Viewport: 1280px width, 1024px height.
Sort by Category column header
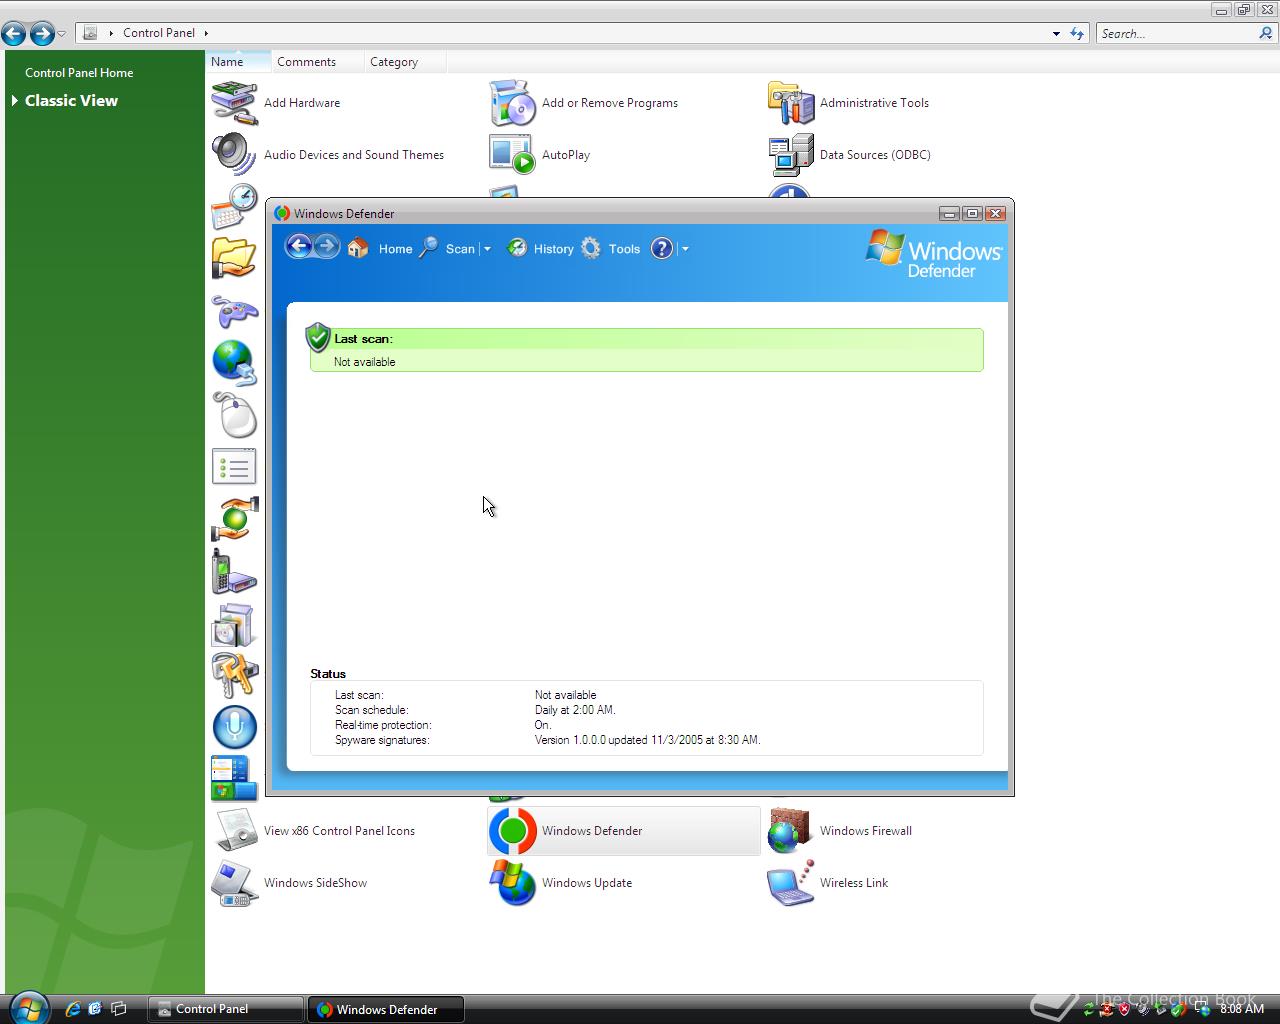pyautogui.click(x=404, y=61)
